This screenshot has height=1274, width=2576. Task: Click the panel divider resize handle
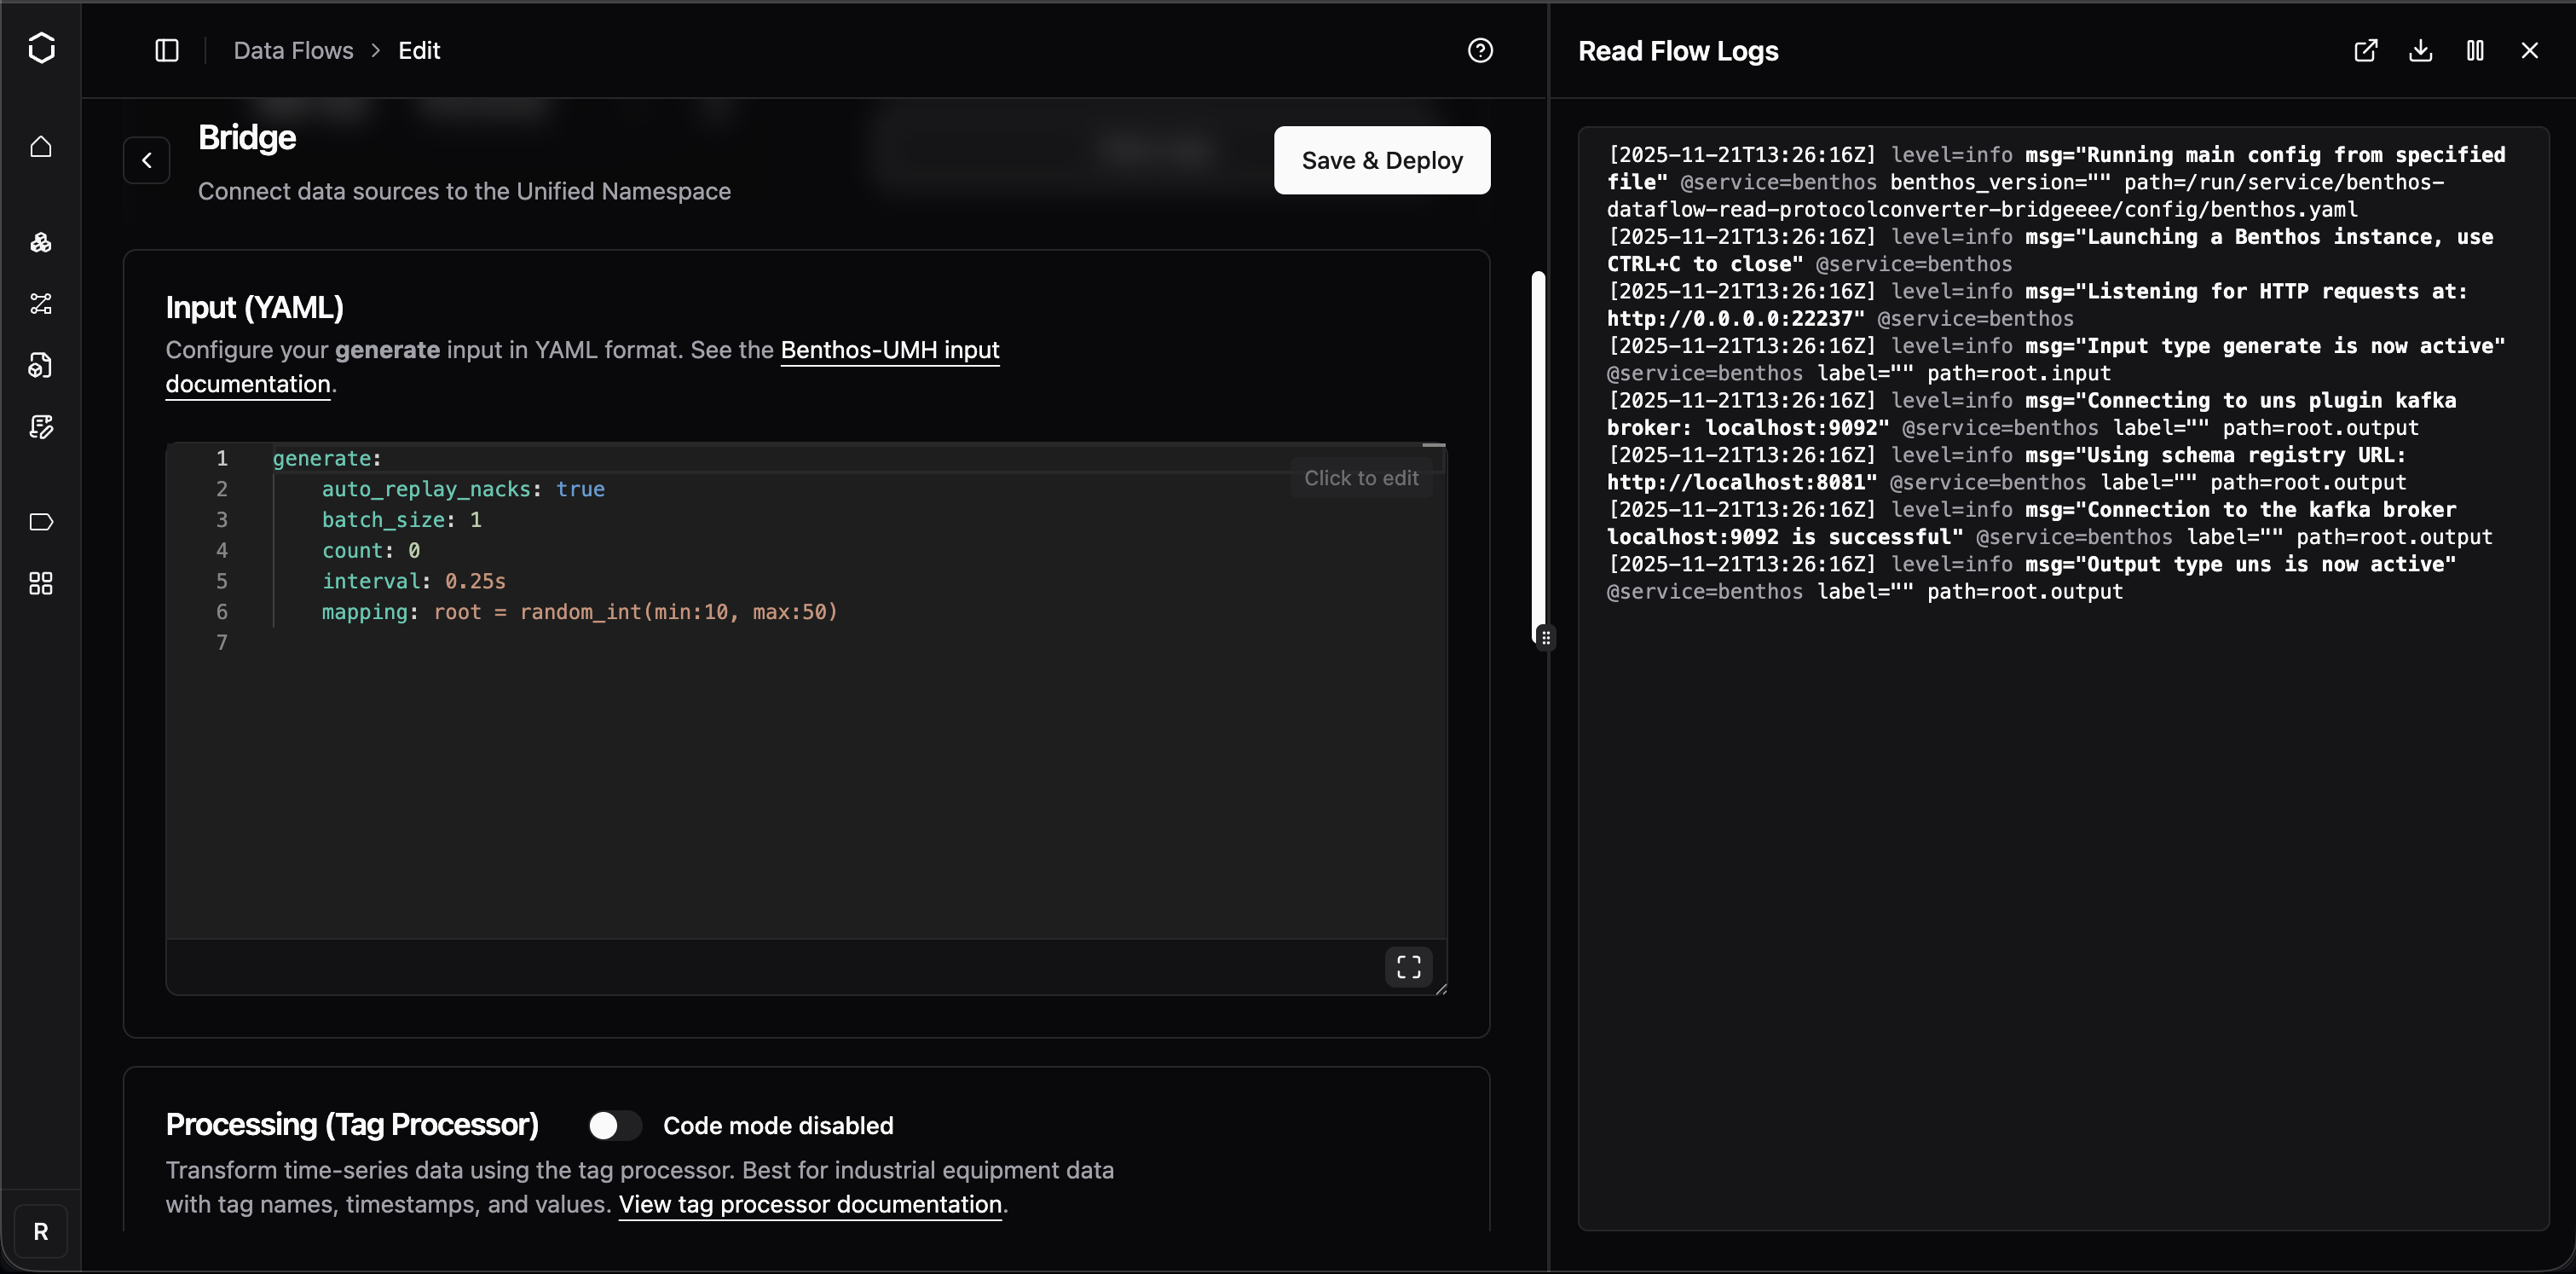tap(1546, 637)
